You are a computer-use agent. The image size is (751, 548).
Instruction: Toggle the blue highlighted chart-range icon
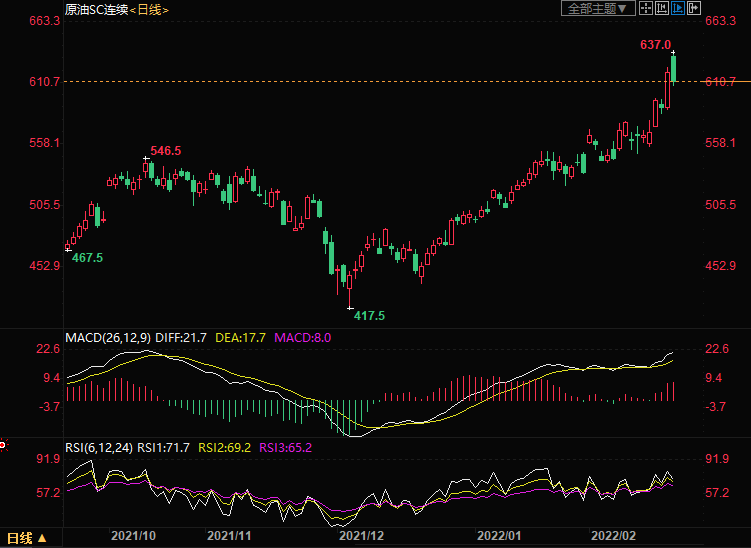click(677, 9)
